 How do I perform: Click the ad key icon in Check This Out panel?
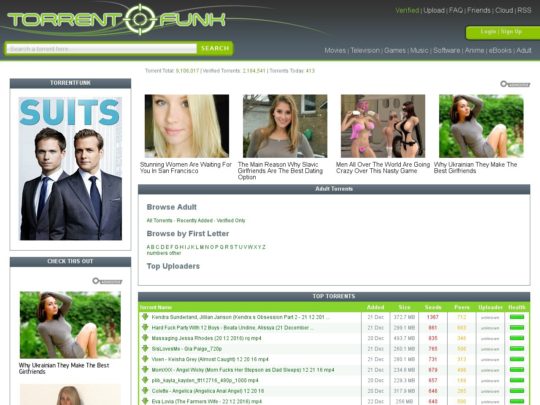click(x=107, y=281)
